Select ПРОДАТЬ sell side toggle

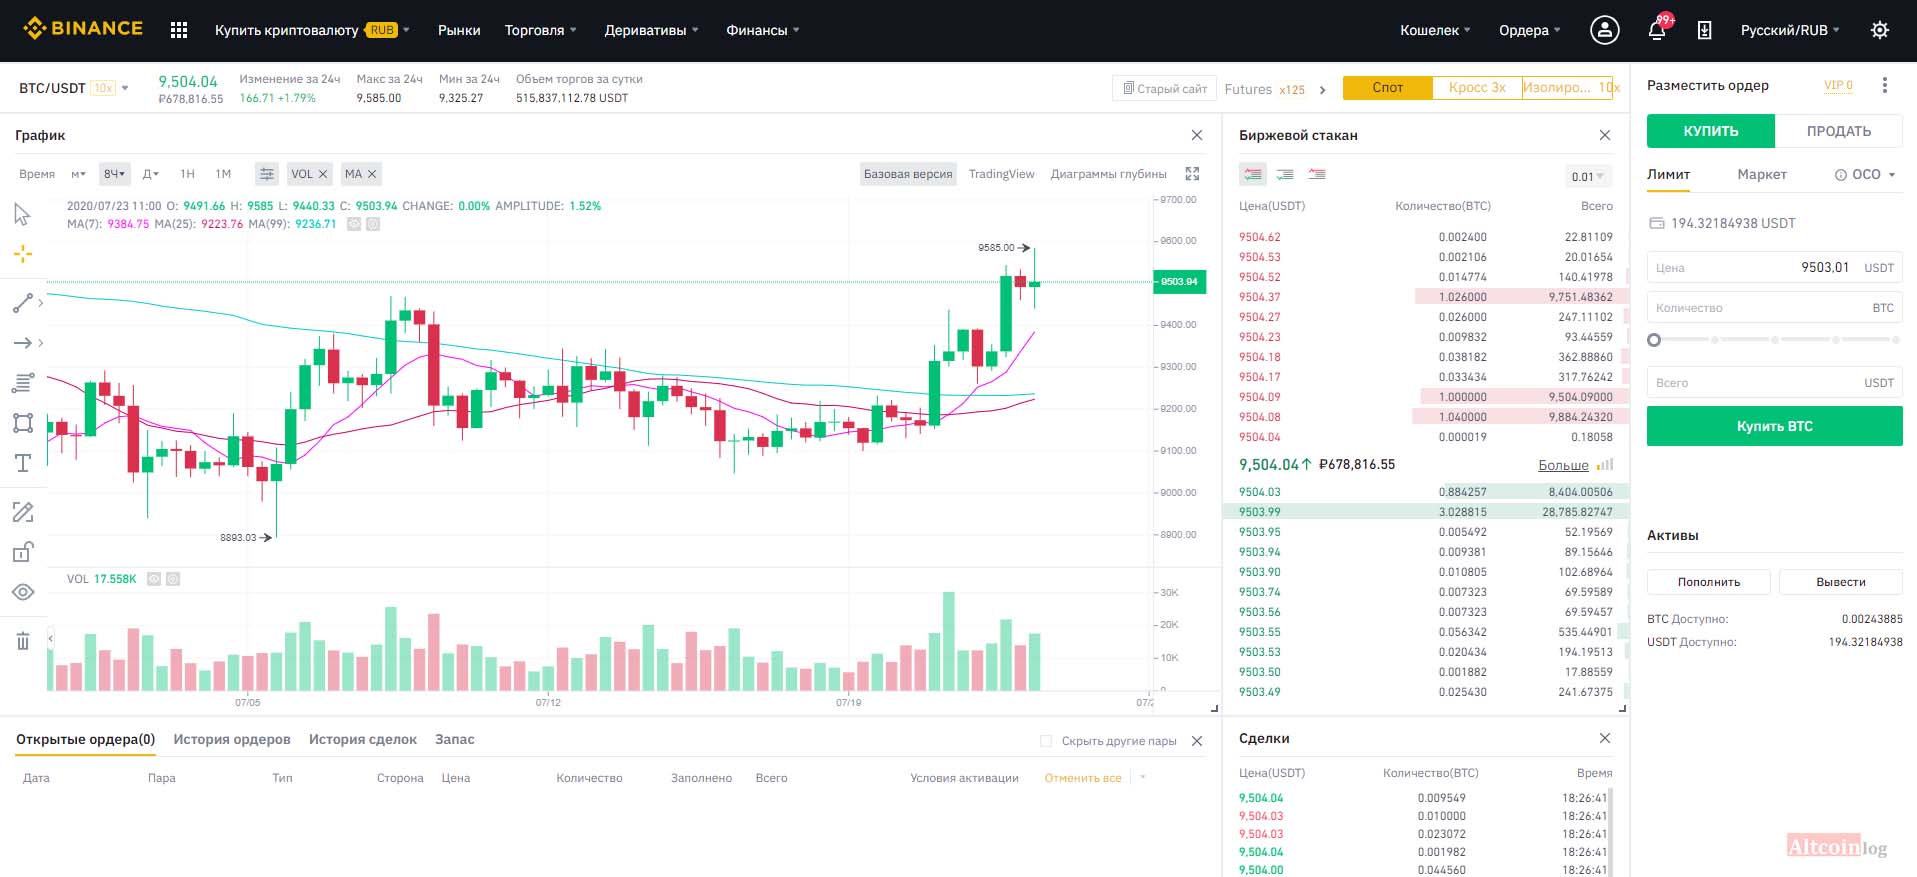(x=1839, y=131)
